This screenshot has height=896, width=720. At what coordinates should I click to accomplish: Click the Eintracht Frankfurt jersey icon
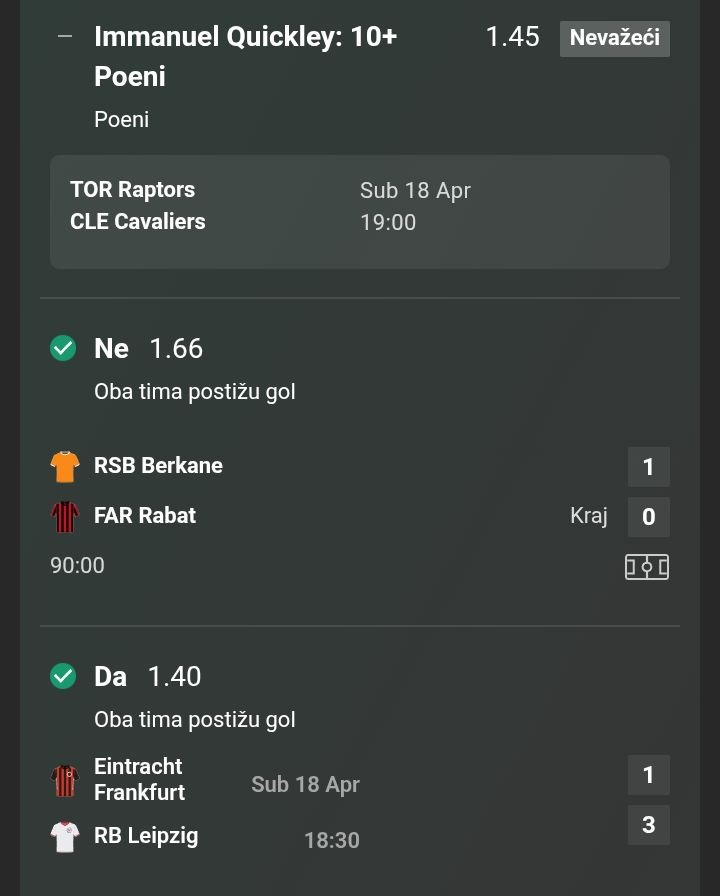click(x=65, y=780)
